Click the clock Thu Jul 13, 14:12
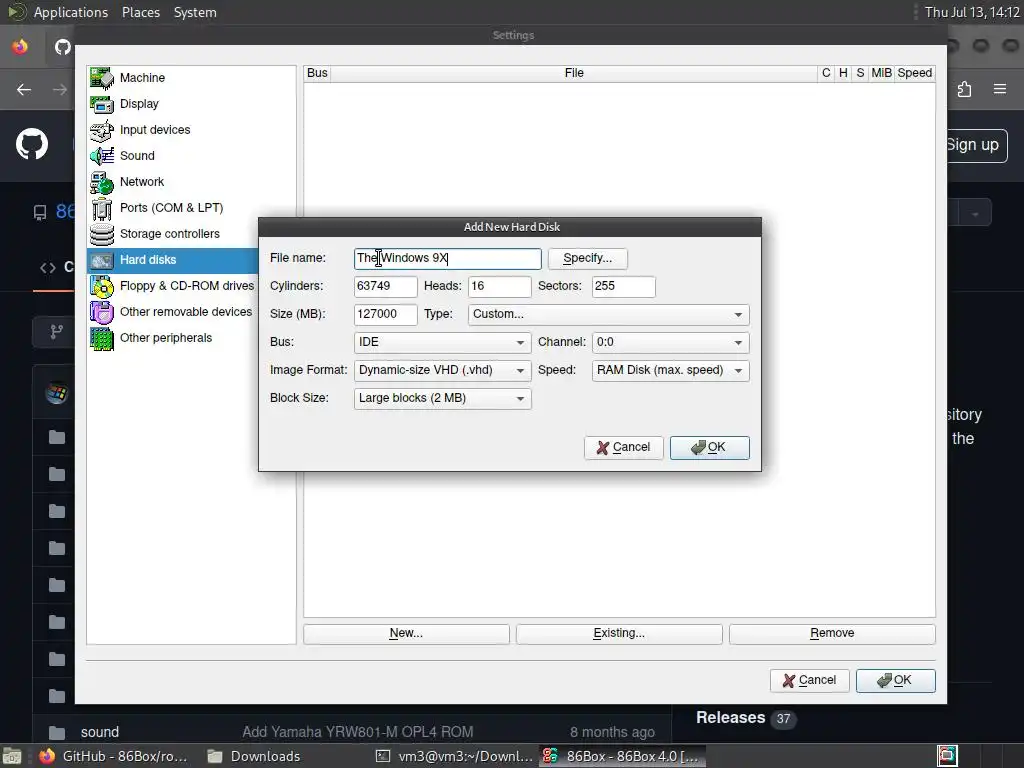Viewport: 1024px width, 768px height. coord(972,12)
